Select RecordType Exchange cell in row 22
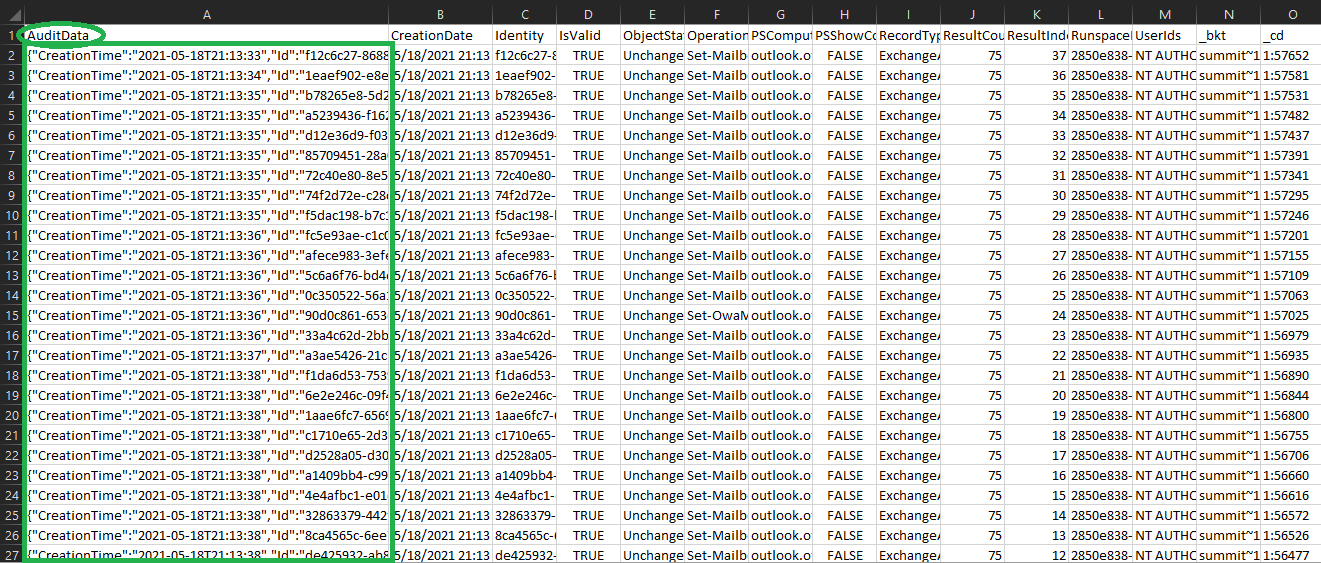This screenshot has height=563, width=1321. pos(908,455)
